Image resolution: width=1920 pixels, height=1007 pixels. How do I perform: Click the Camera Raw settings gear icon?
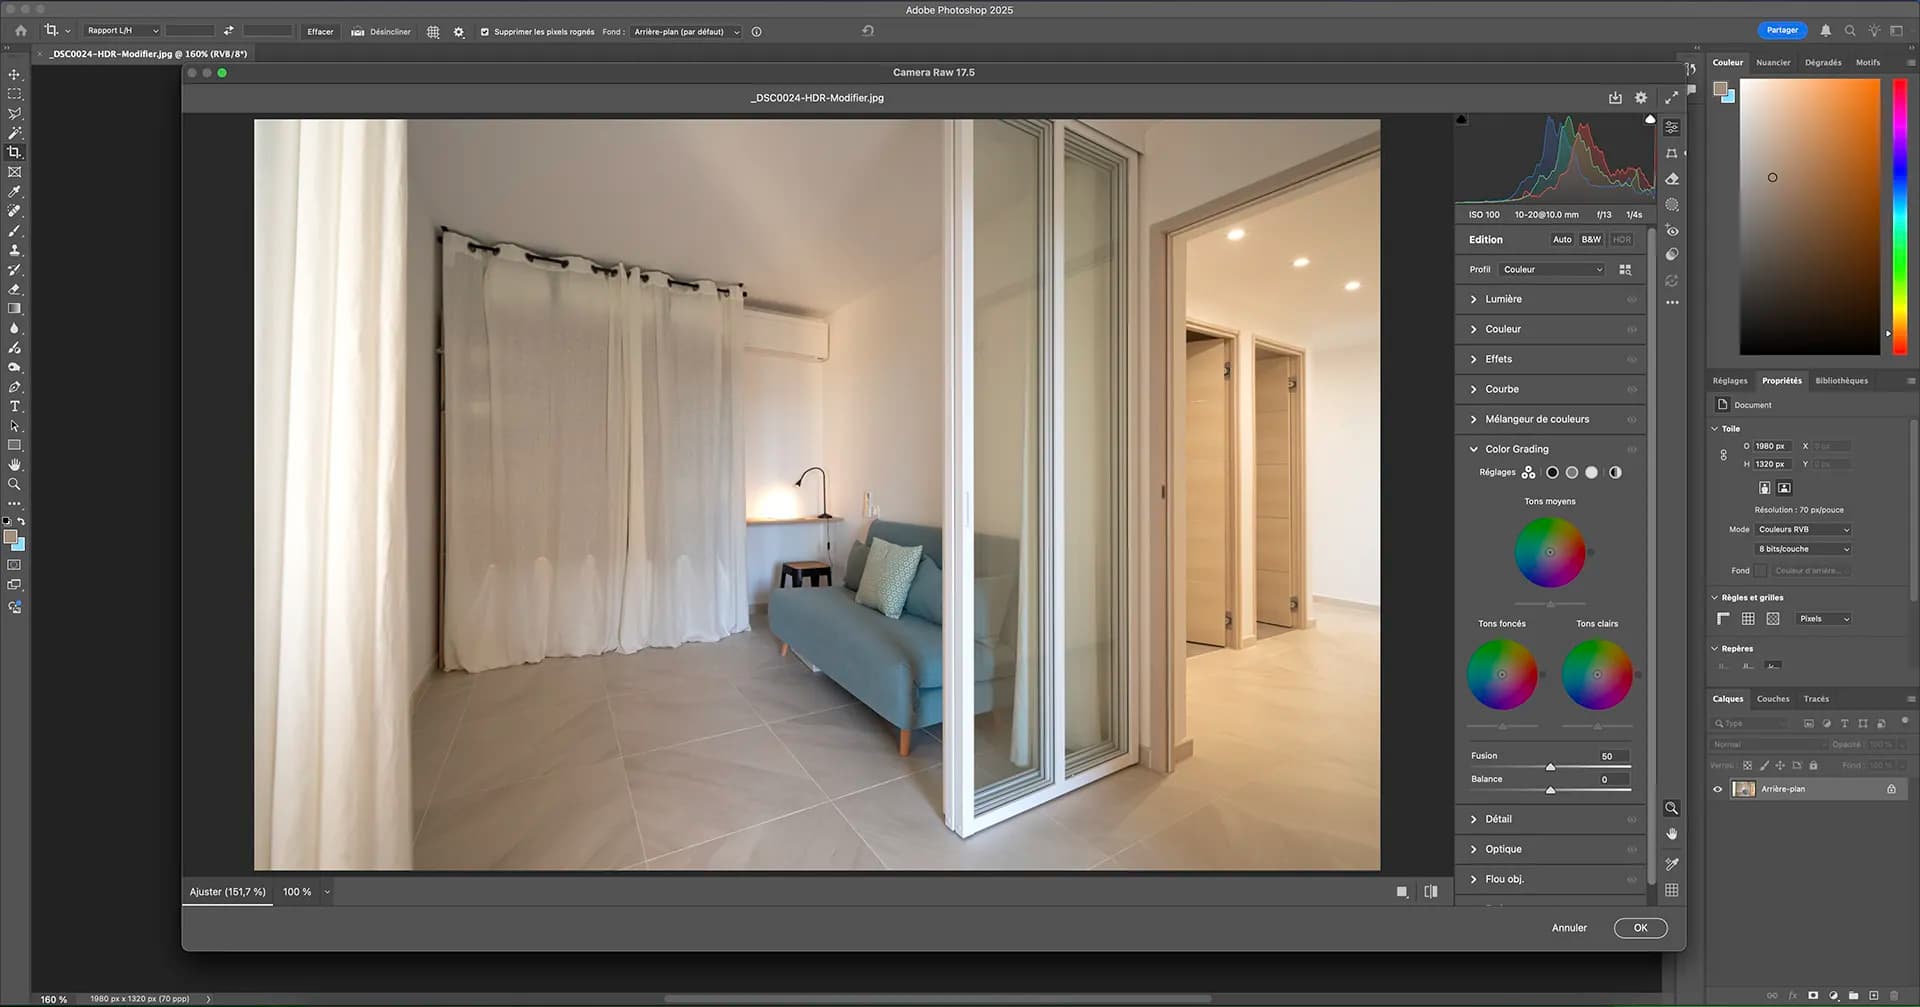(1641, 98)
